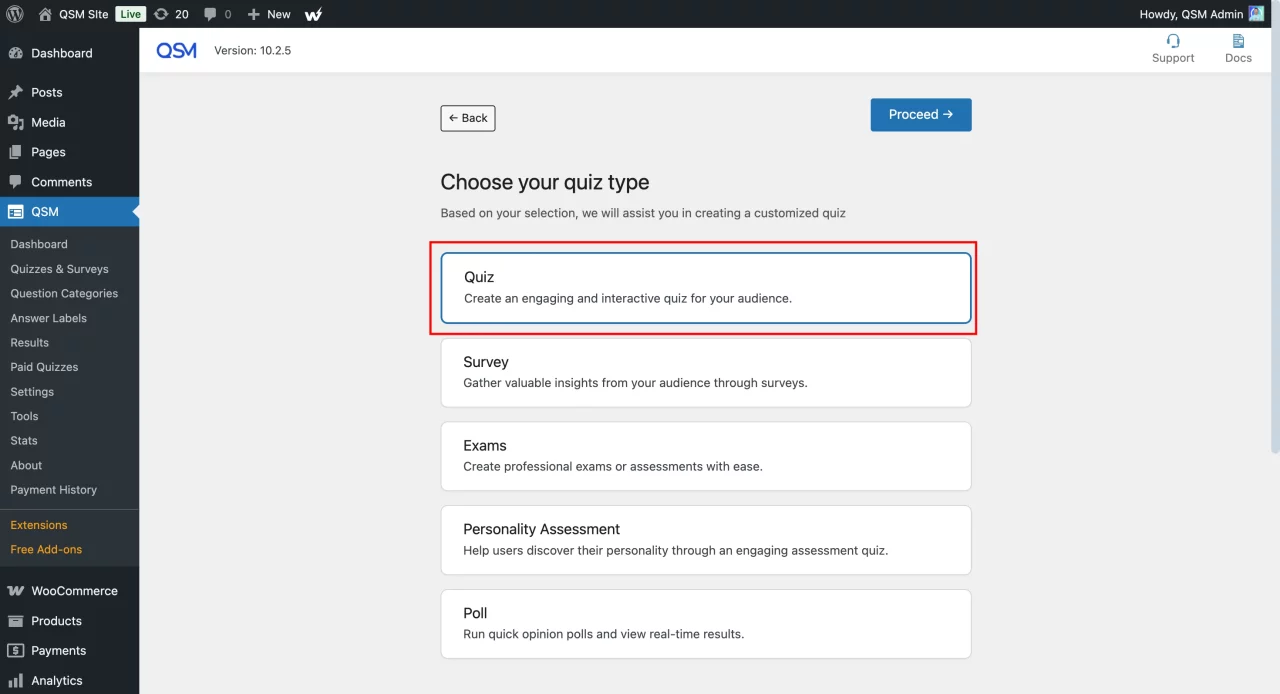The width and height of the screenshot is (1280, 694).
Task: Click the WooCommerce W icon in admin bar
Action: point(313,14)
